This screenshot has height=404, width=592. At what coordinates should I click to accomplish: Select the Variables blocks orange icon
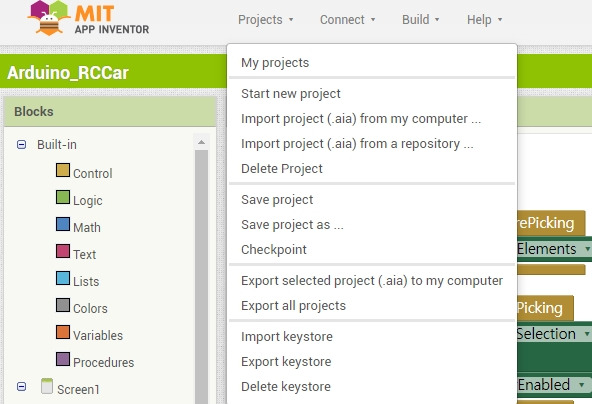63,332
